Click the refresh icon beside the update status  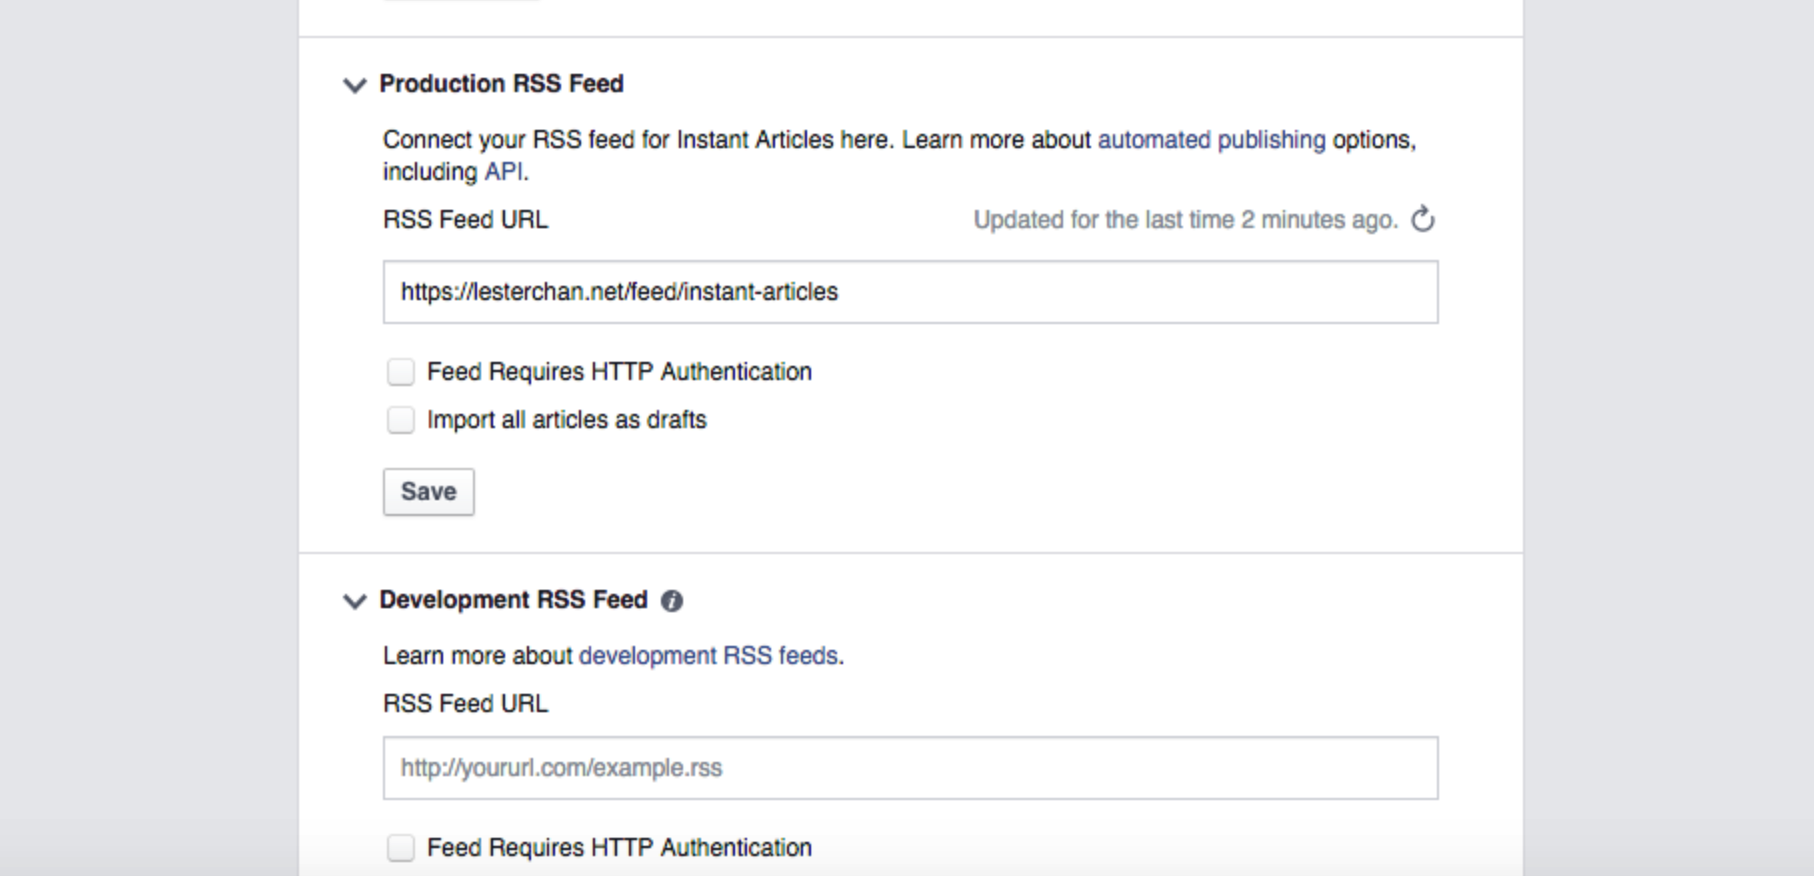point(1422,219)
